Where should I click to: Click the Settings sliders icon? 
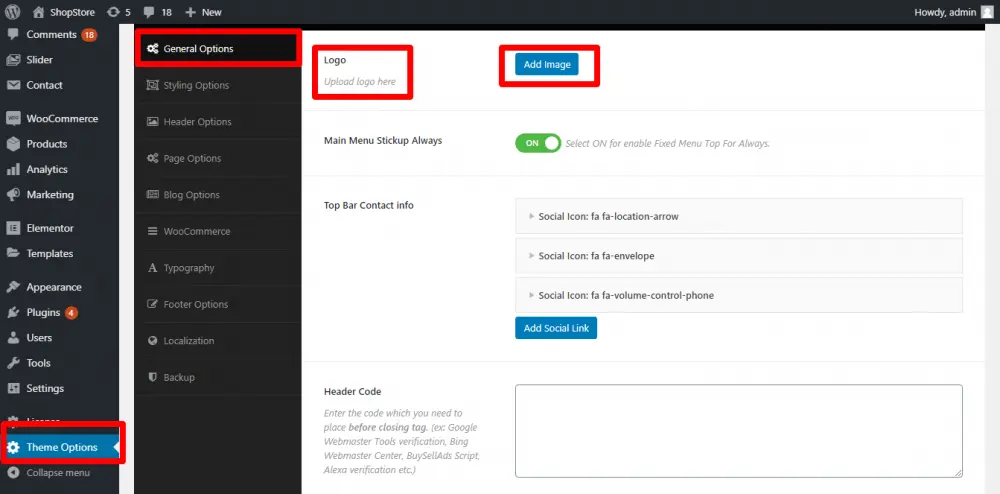click(13, 388)
